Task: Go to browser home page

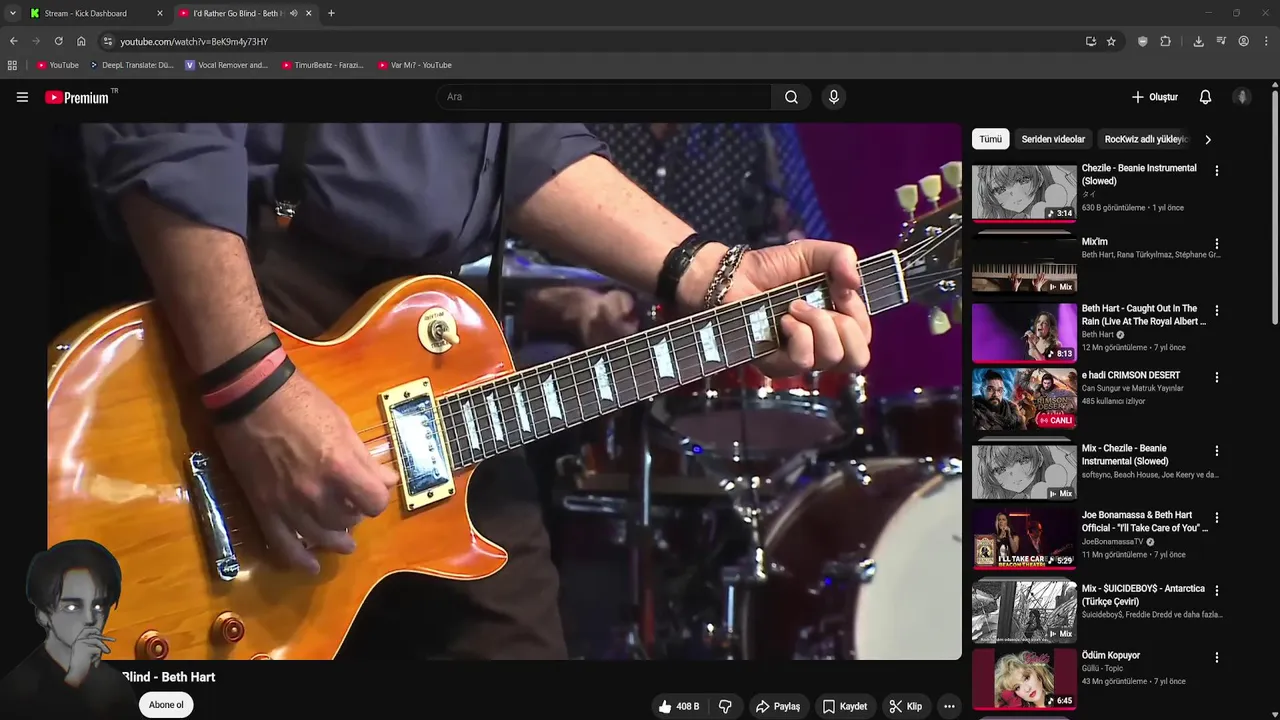Action: pyautogui.click(x=81, y=41)
